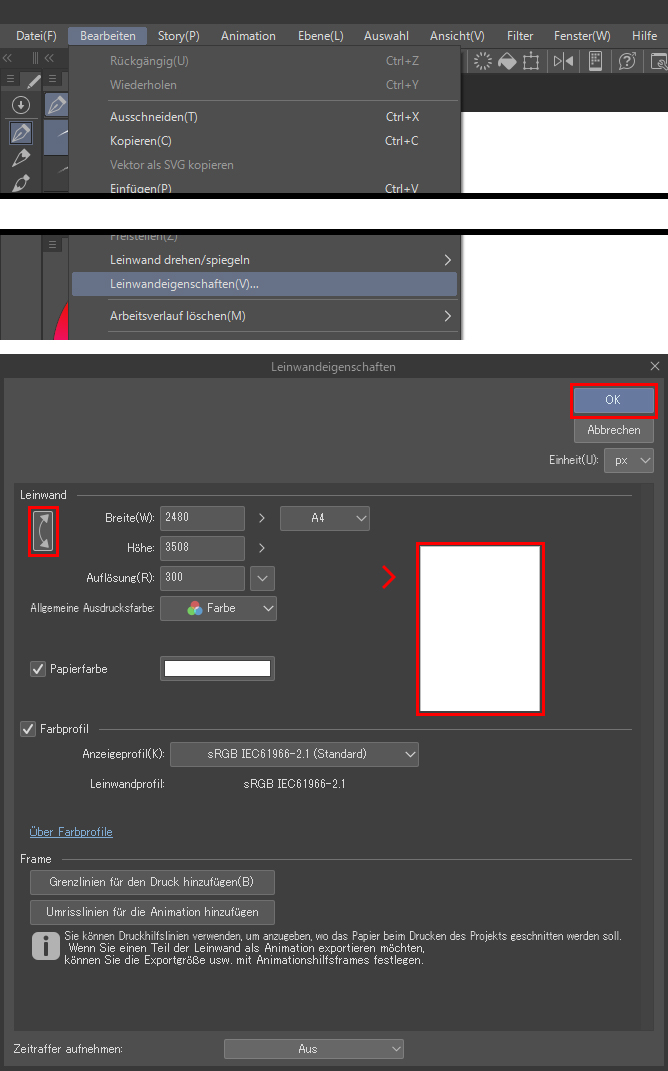Open the A4 paper size preset dropdown
The width and height of the screenshot is (668, 1071).
coord(325,518)
